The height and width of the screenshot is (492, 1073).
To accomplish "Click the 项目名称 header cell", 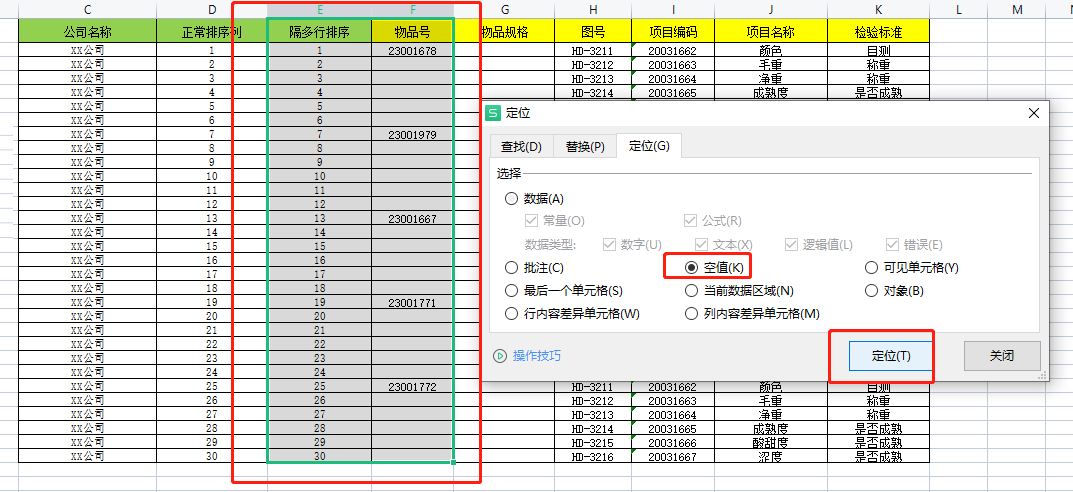I will (771, 31).
